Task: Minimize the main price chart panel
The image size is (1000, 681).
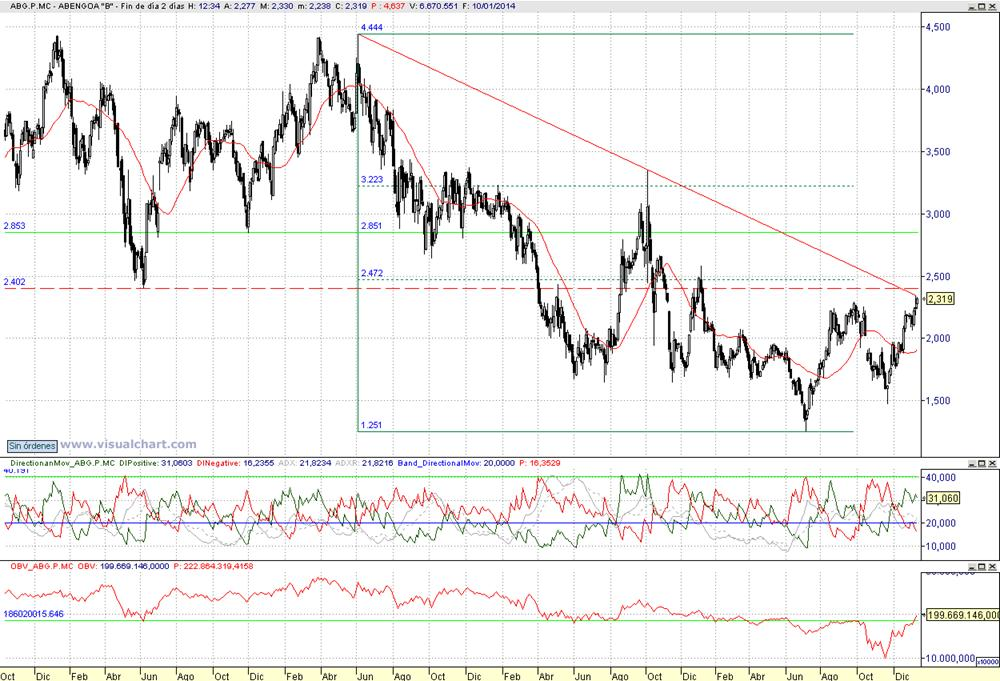Action: [x=971, y=6]
